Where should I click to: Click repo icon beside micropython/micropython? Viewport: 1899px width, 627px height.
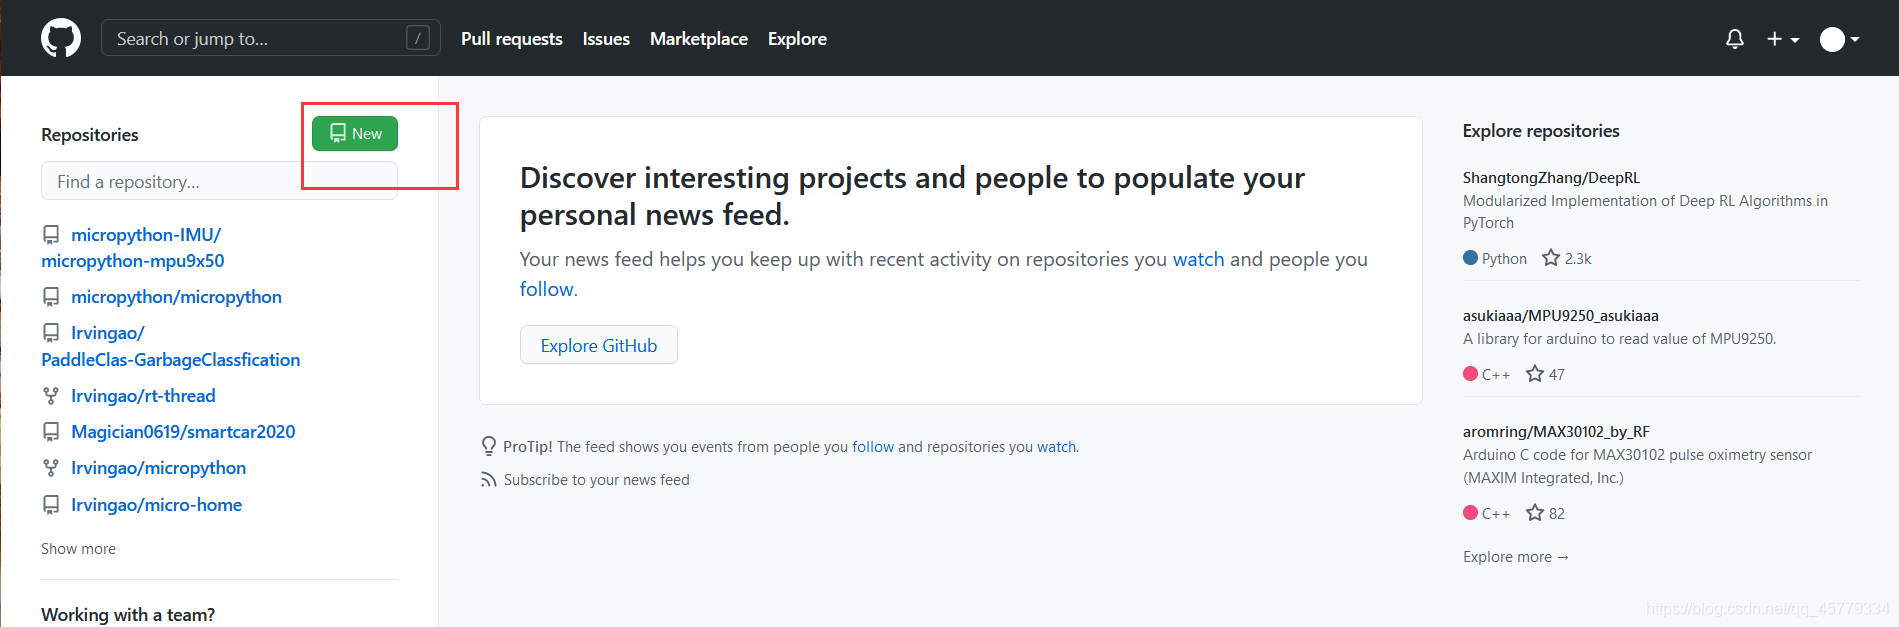point(51,297)
